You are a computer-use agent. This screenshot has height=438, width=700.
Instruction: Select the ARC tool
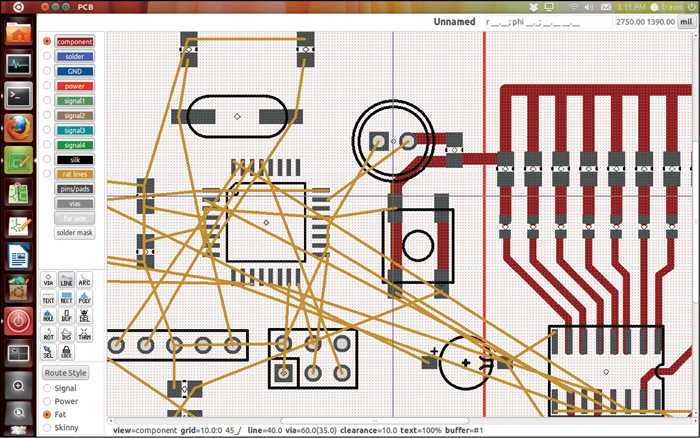pos(85,281)
